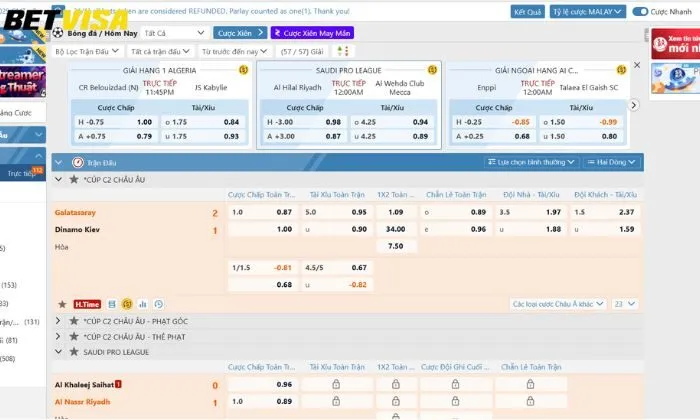Screen dimensions: 700x420
Task: Star the Saudi Pro League section
Action: click(73, 352)
